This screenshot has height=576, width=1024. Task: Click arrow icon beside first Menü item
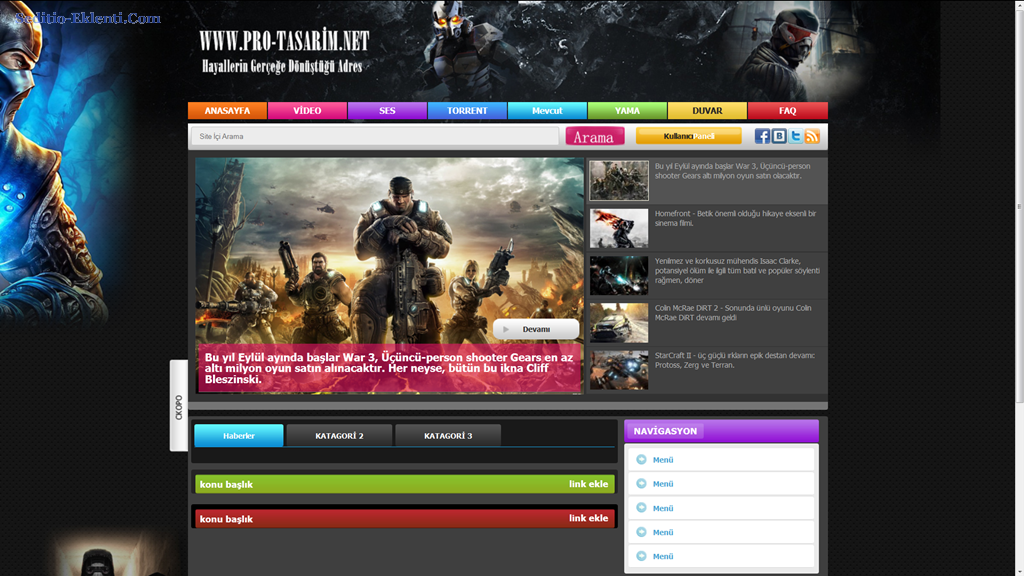coord(641,460)
